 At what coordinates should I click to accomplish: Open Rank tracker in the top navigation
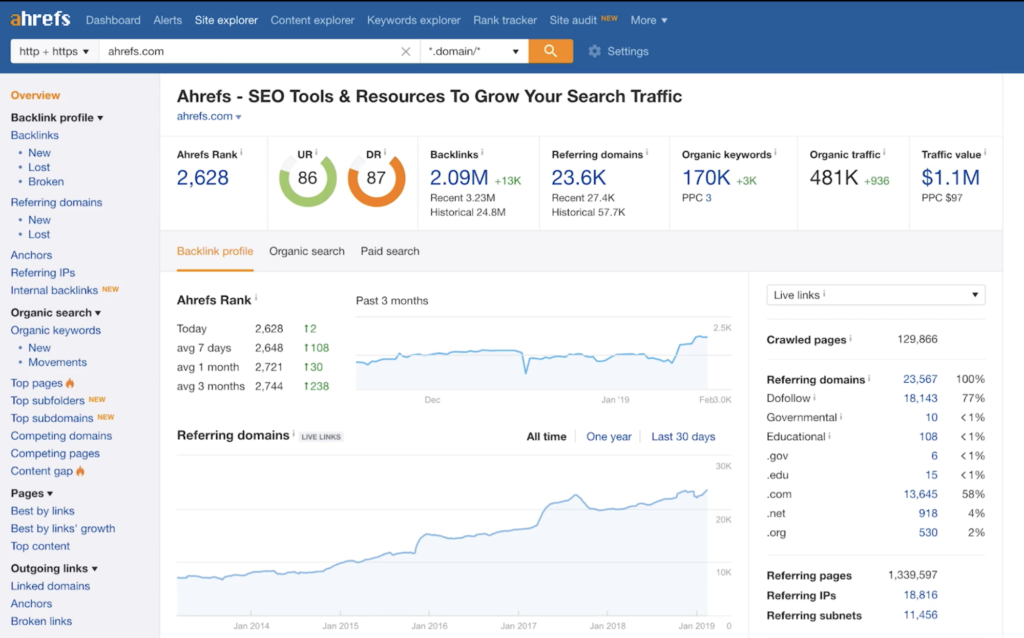pyautogui.click(x=505, y=20)
